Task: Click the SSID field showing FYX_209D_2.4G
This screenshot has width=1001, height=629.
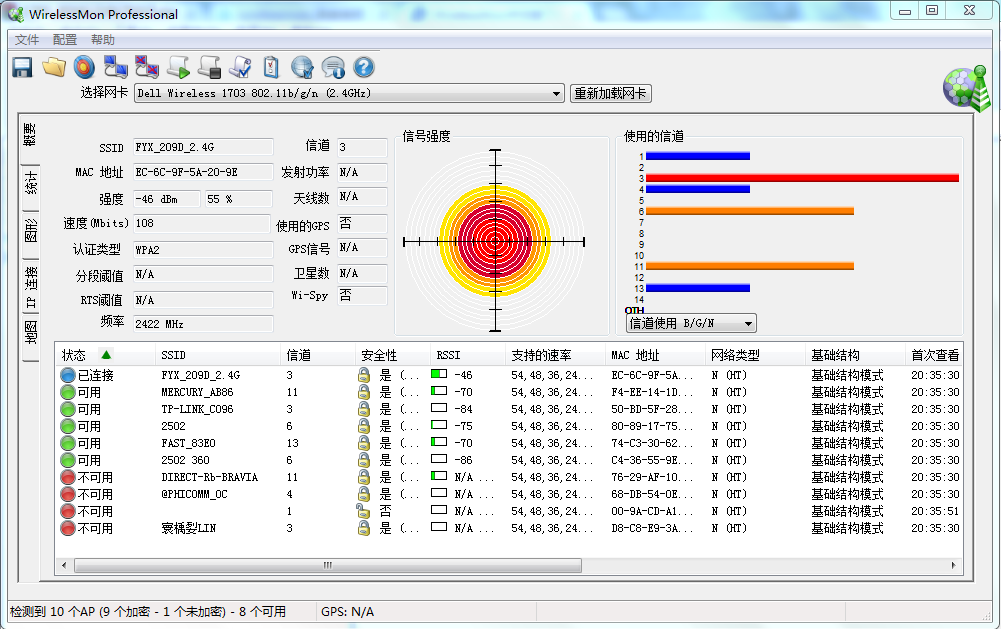Action: click(203, 148)
